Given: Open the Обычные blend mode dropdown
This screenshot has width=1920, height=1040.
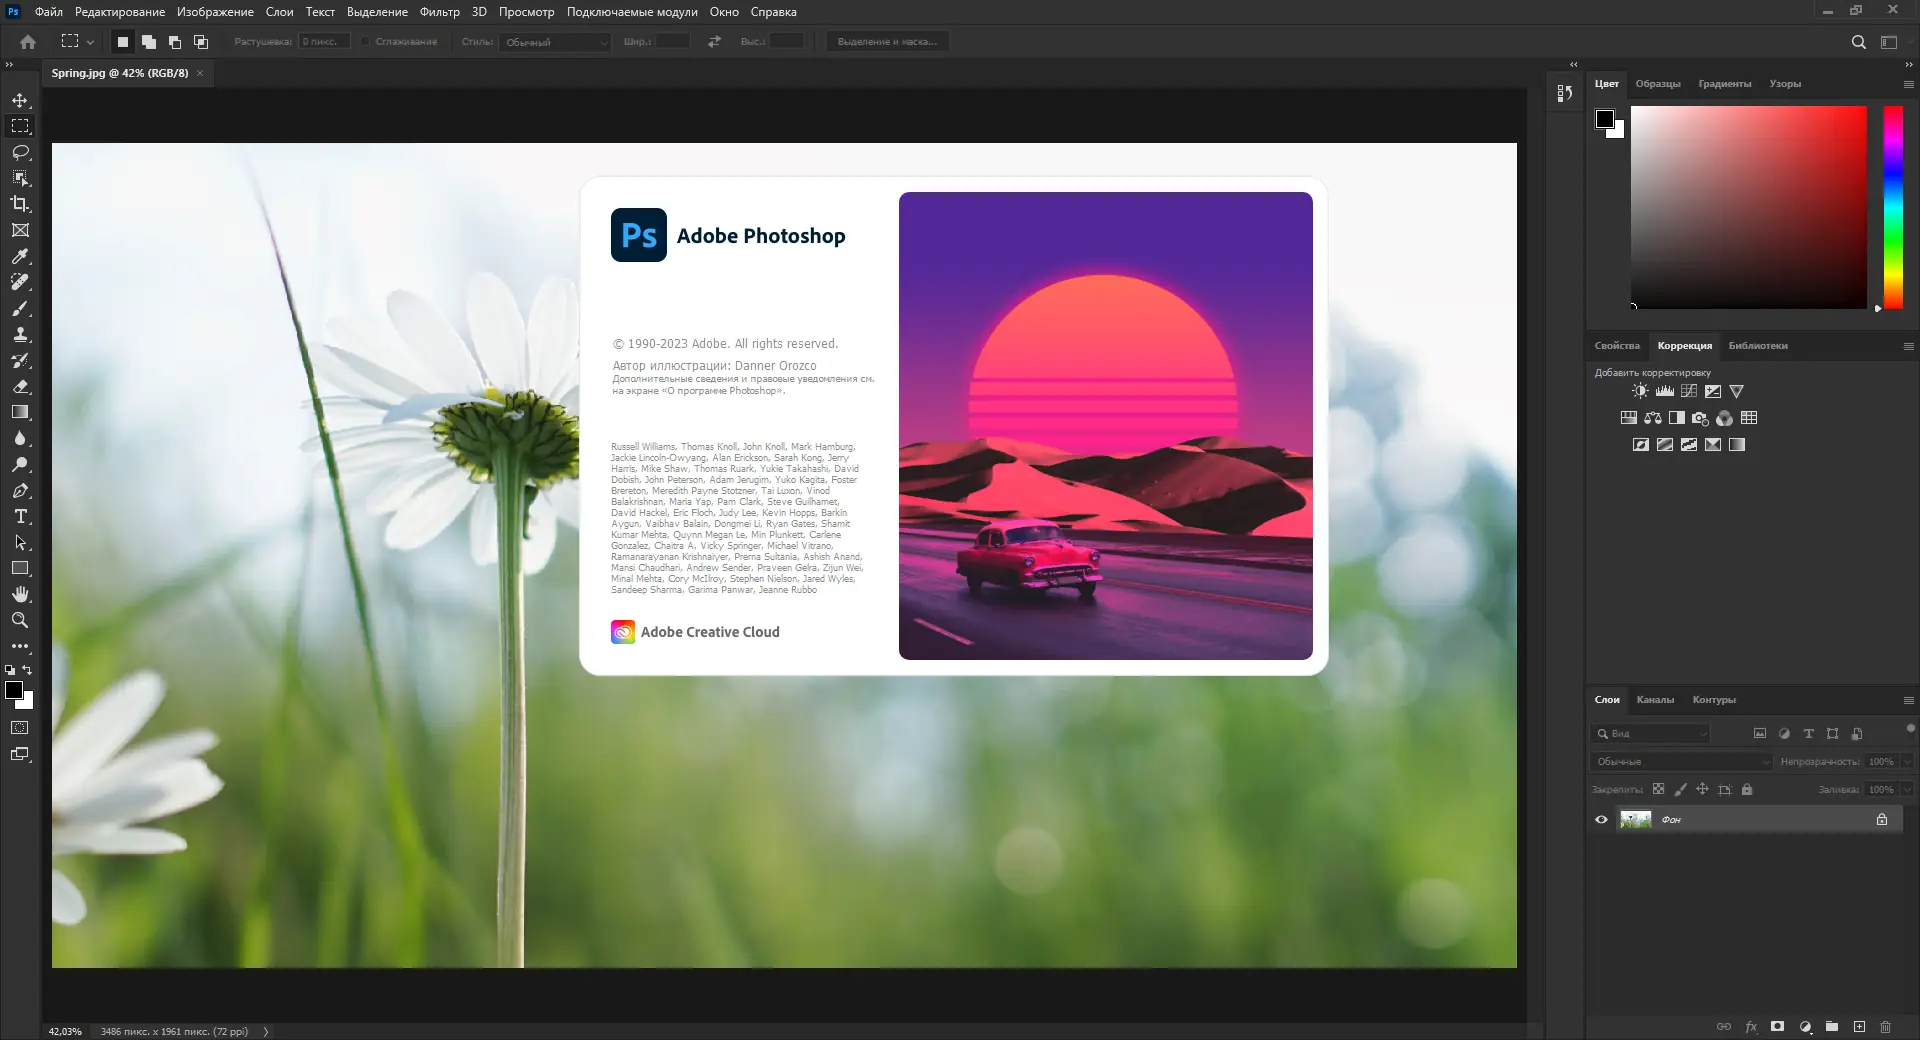Looking at the screenshot, I should pyautogui.click(x=1680, y=761).
